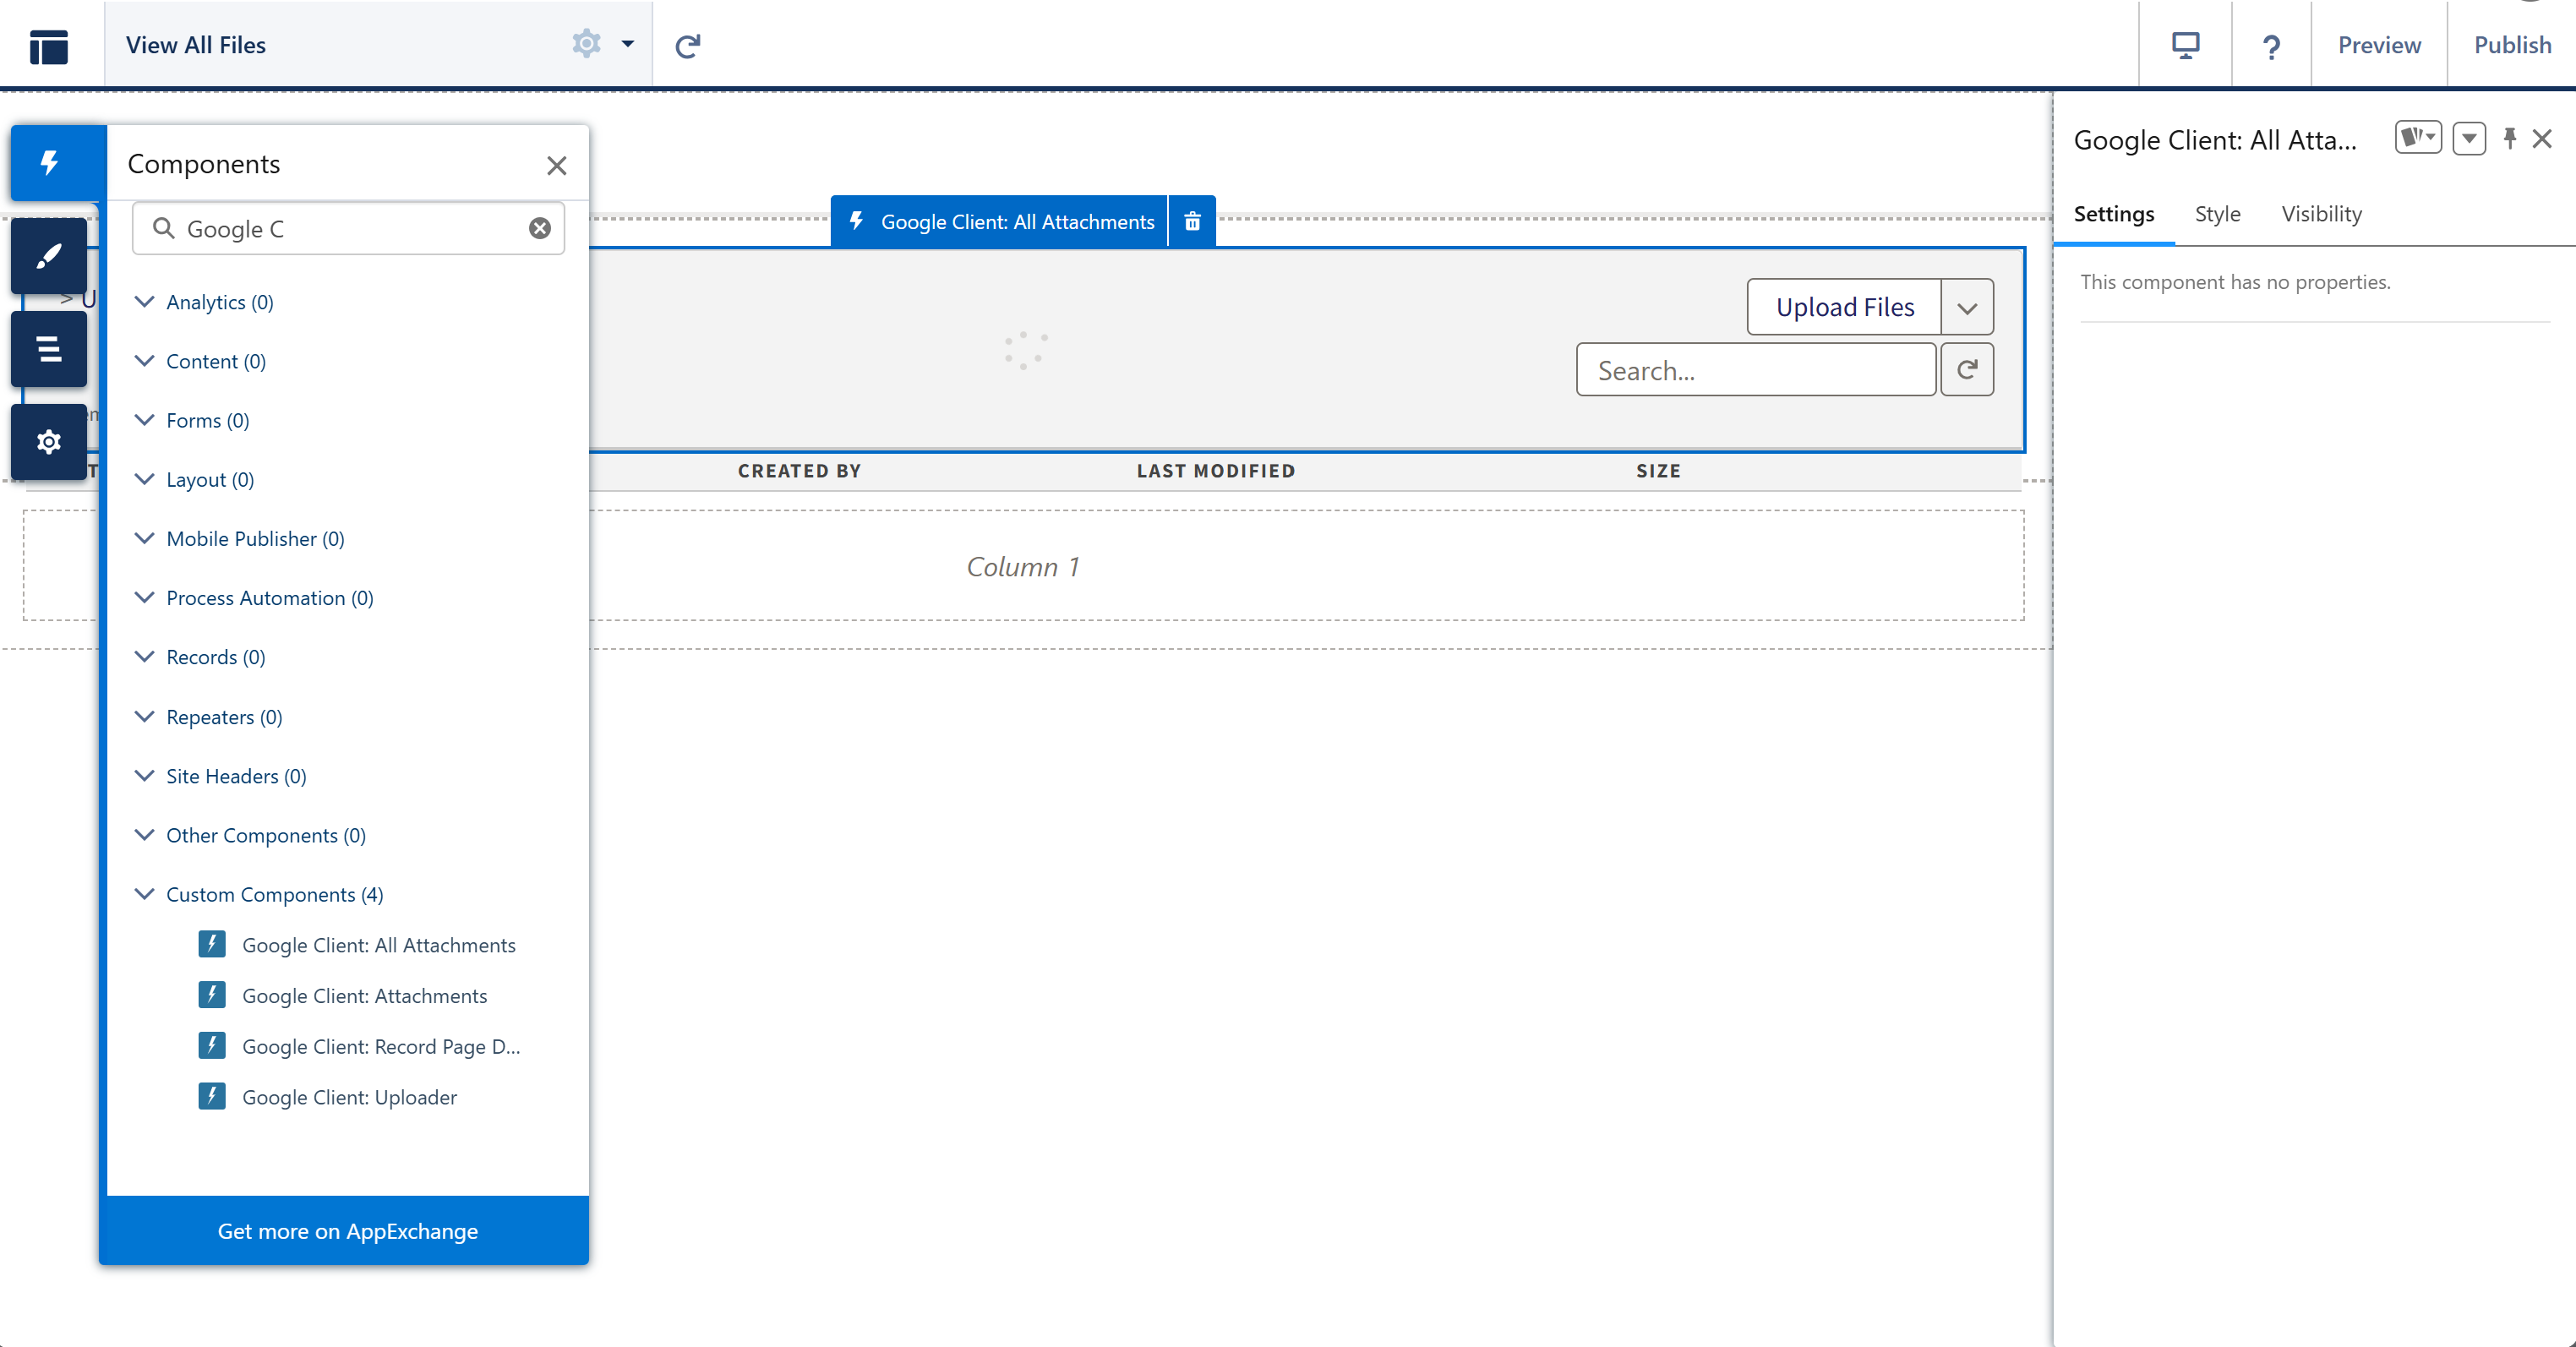Expand the Forms (0) section
Screen dimensions: 2576x1347
tap(192, 420)
